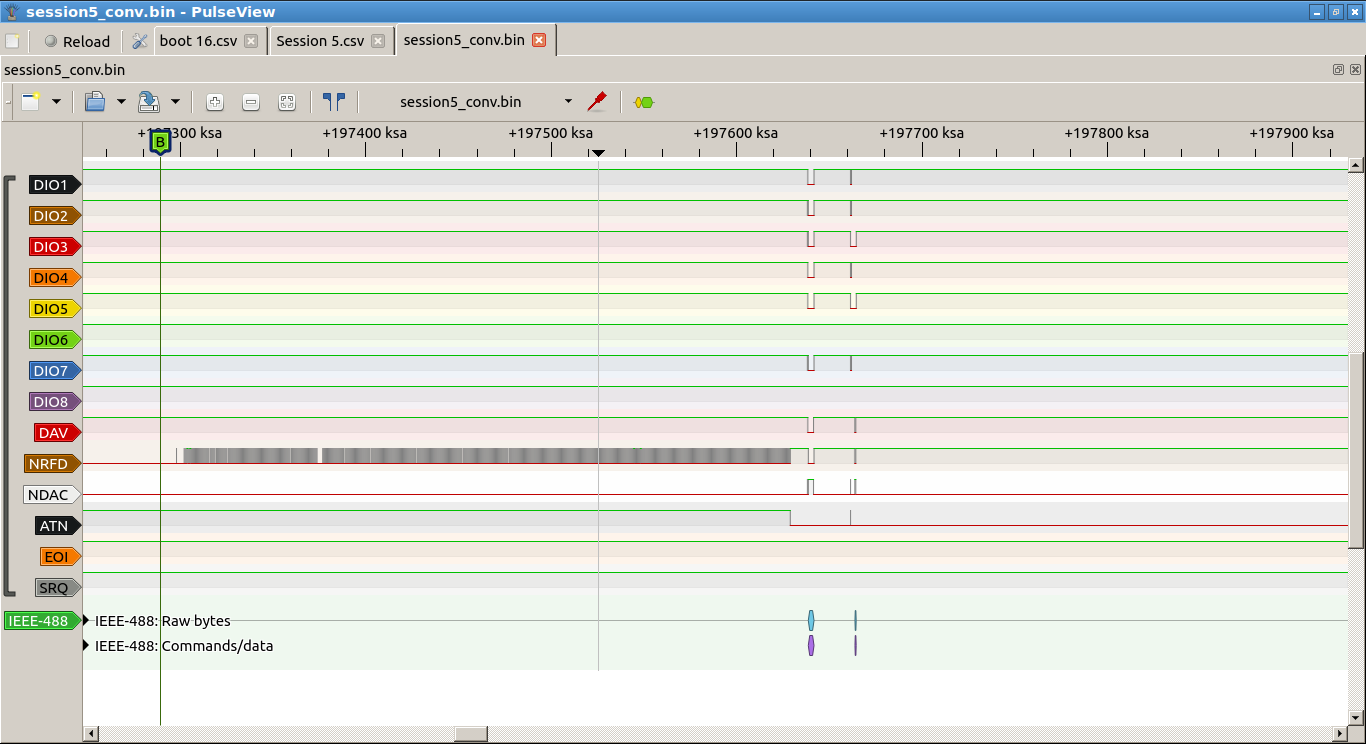This screenshot has width=1366, height=744.
Task: Click the green IEEE-488 decoder label
Action: coord(39,621)
